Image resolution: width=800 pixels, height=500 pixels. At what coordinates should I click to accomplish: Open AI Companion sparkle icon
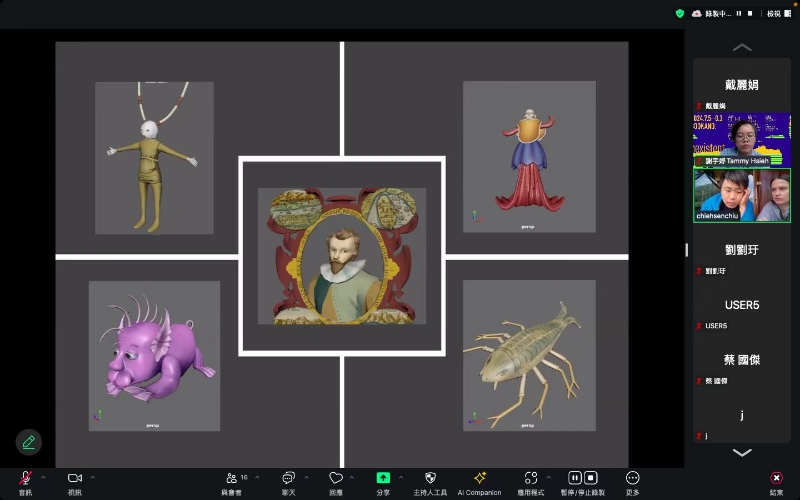480,478
